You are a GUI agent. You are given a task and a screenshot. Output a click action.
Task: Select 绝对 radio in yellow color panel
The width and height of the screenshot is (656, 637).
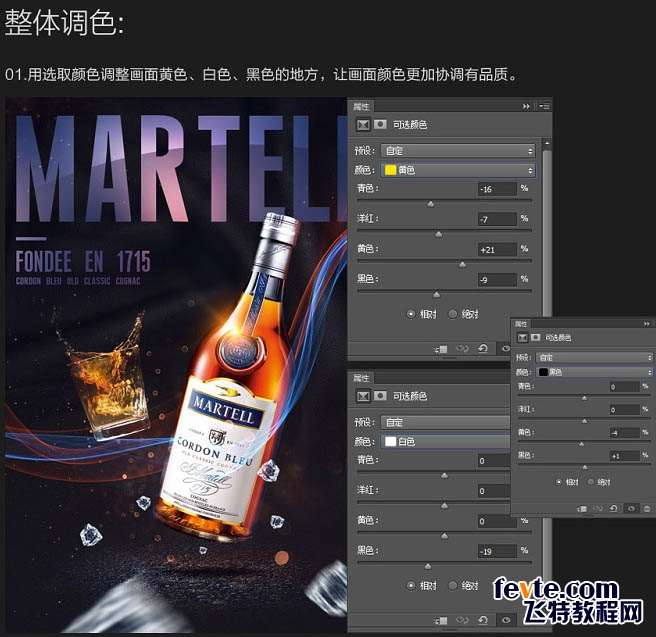[452, 314]
